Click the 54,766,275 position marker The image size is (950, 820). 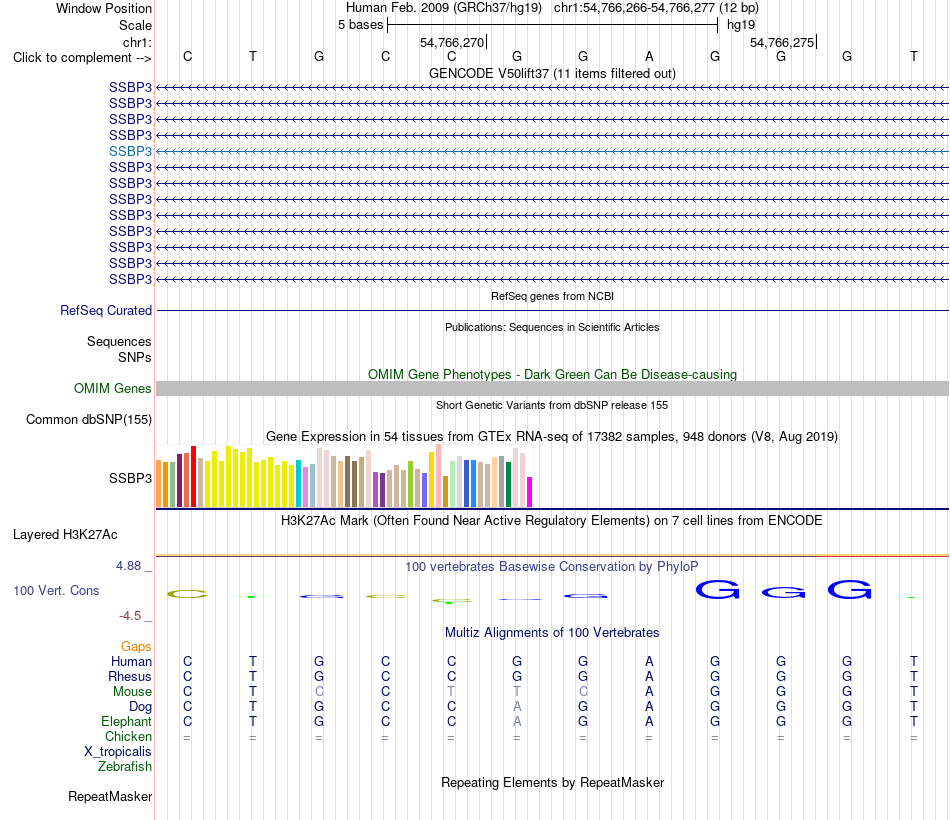click(x=782, y=42)
